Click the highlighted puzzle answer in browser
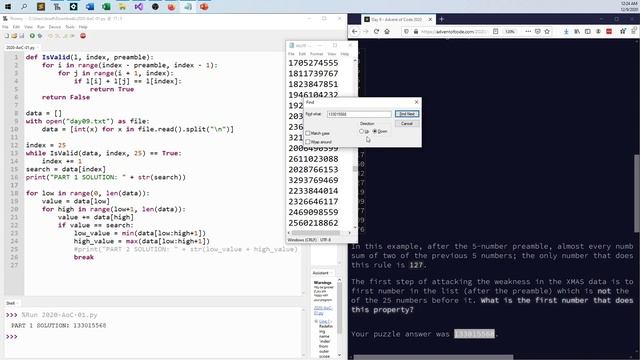The image size is (640, 360). pos(474,334)
